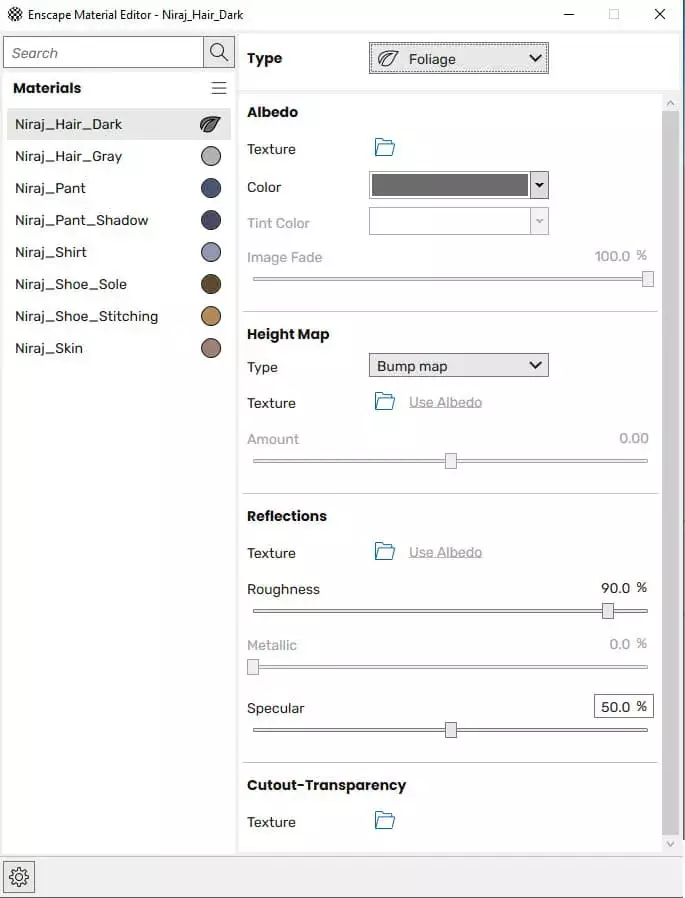Screen dimensions: 685x898
Task: Click foliage leaf icon beside Niraj_Hair_Dark
Action: (210, 125)
